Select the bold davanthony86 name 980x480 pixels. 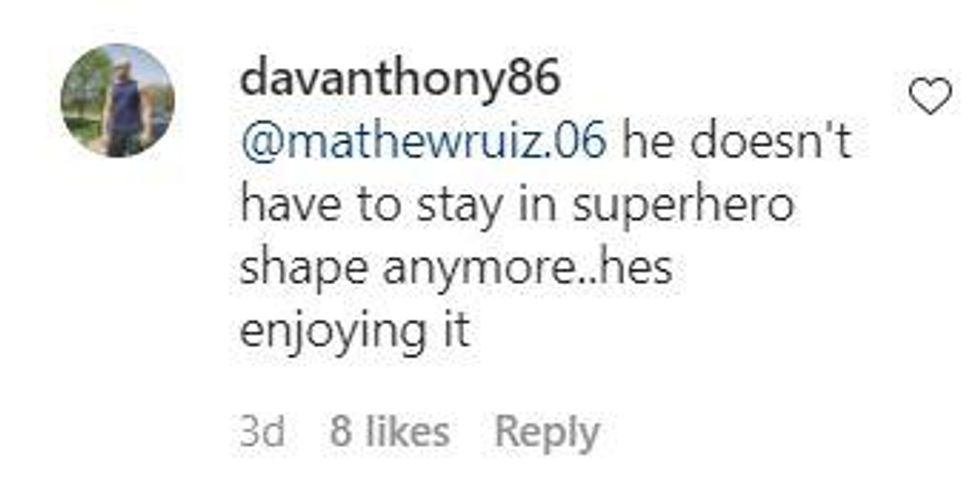(399, 82)
